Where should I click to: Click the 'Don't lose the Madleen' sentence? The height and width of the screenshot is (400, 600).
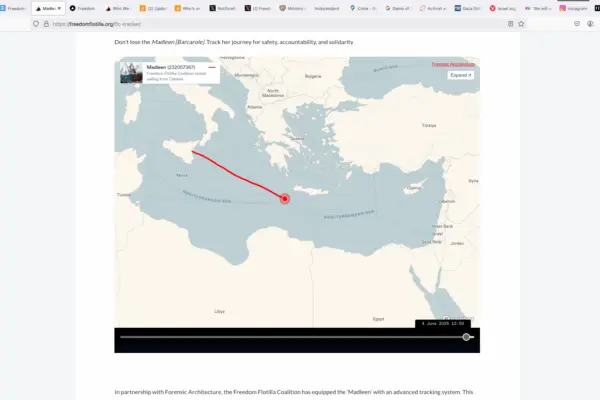(x=234, y=42)
